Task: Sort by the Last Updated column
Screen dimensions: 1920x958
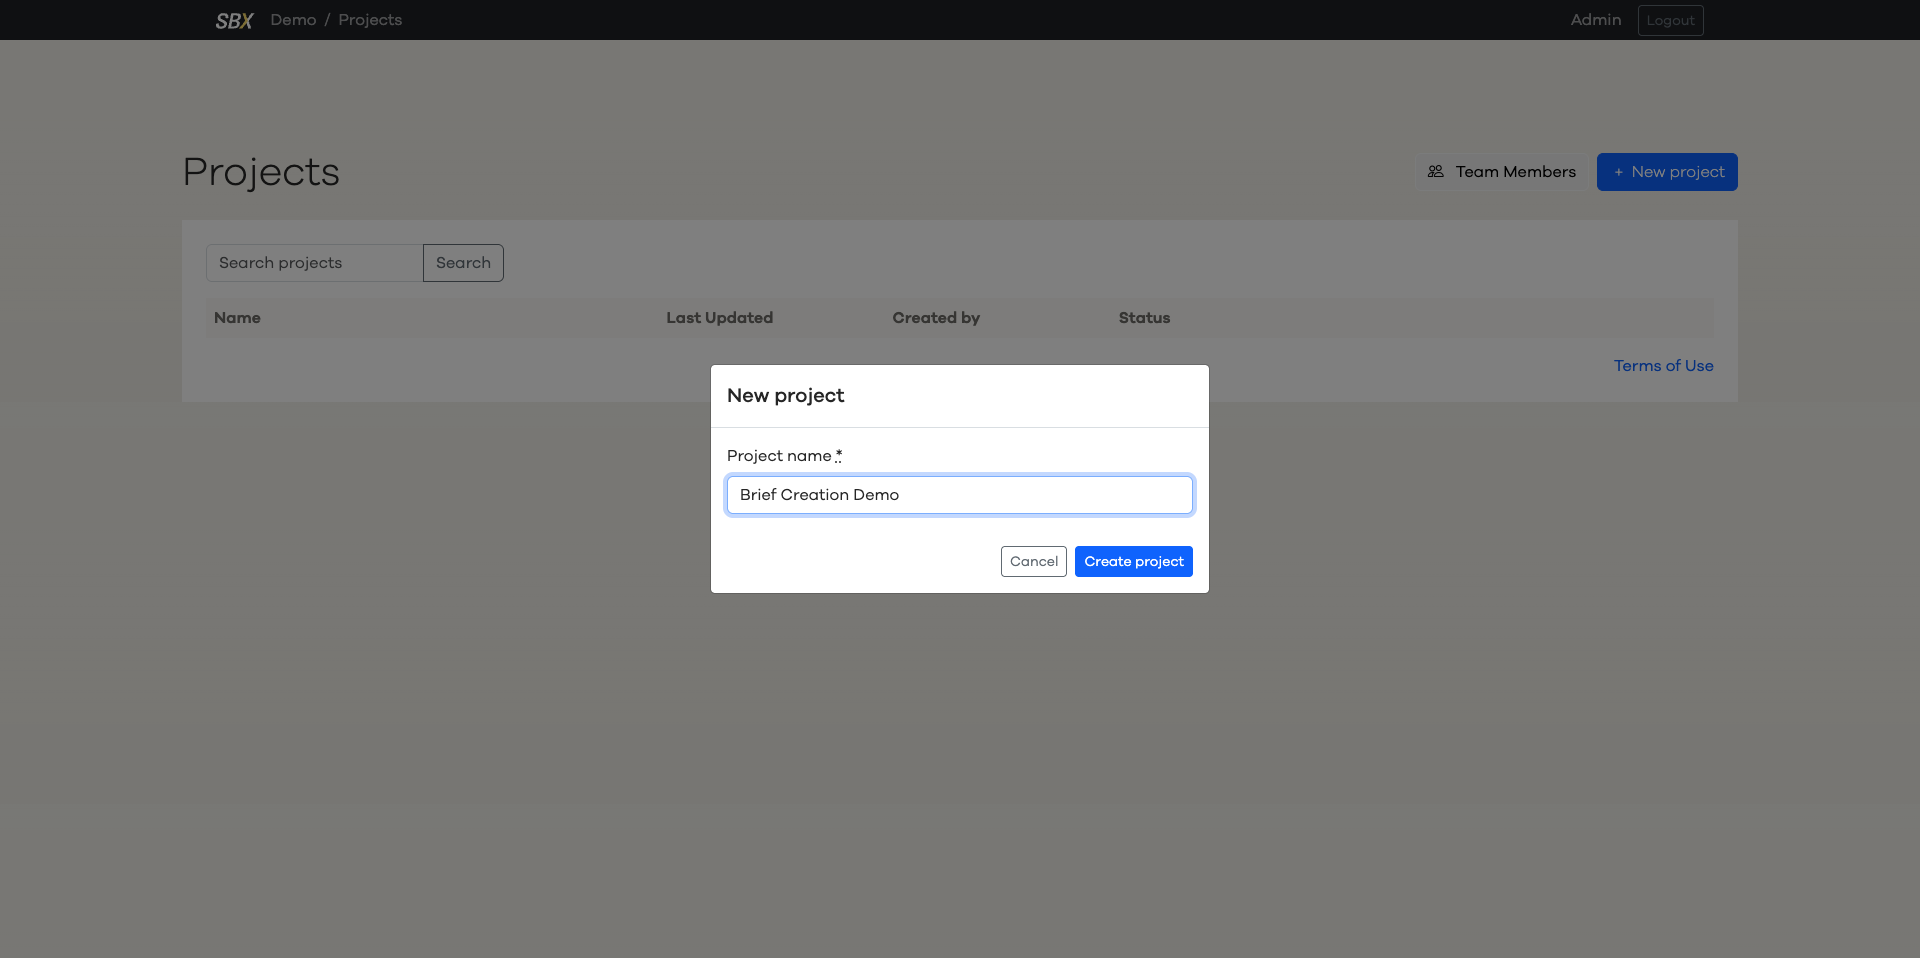Action: point(719,318)
